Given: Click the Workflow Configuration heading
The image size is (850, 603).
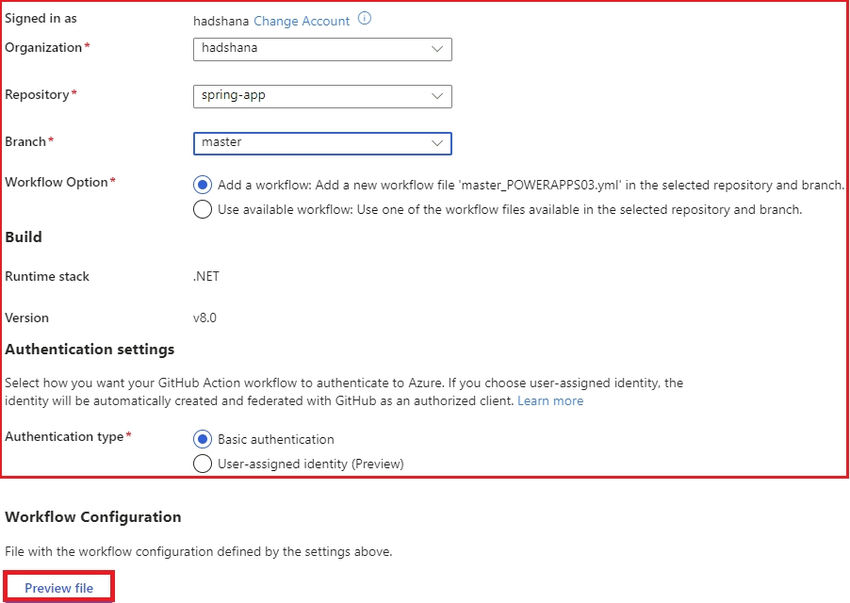Looking at the screenshot, I should point(93,517).
